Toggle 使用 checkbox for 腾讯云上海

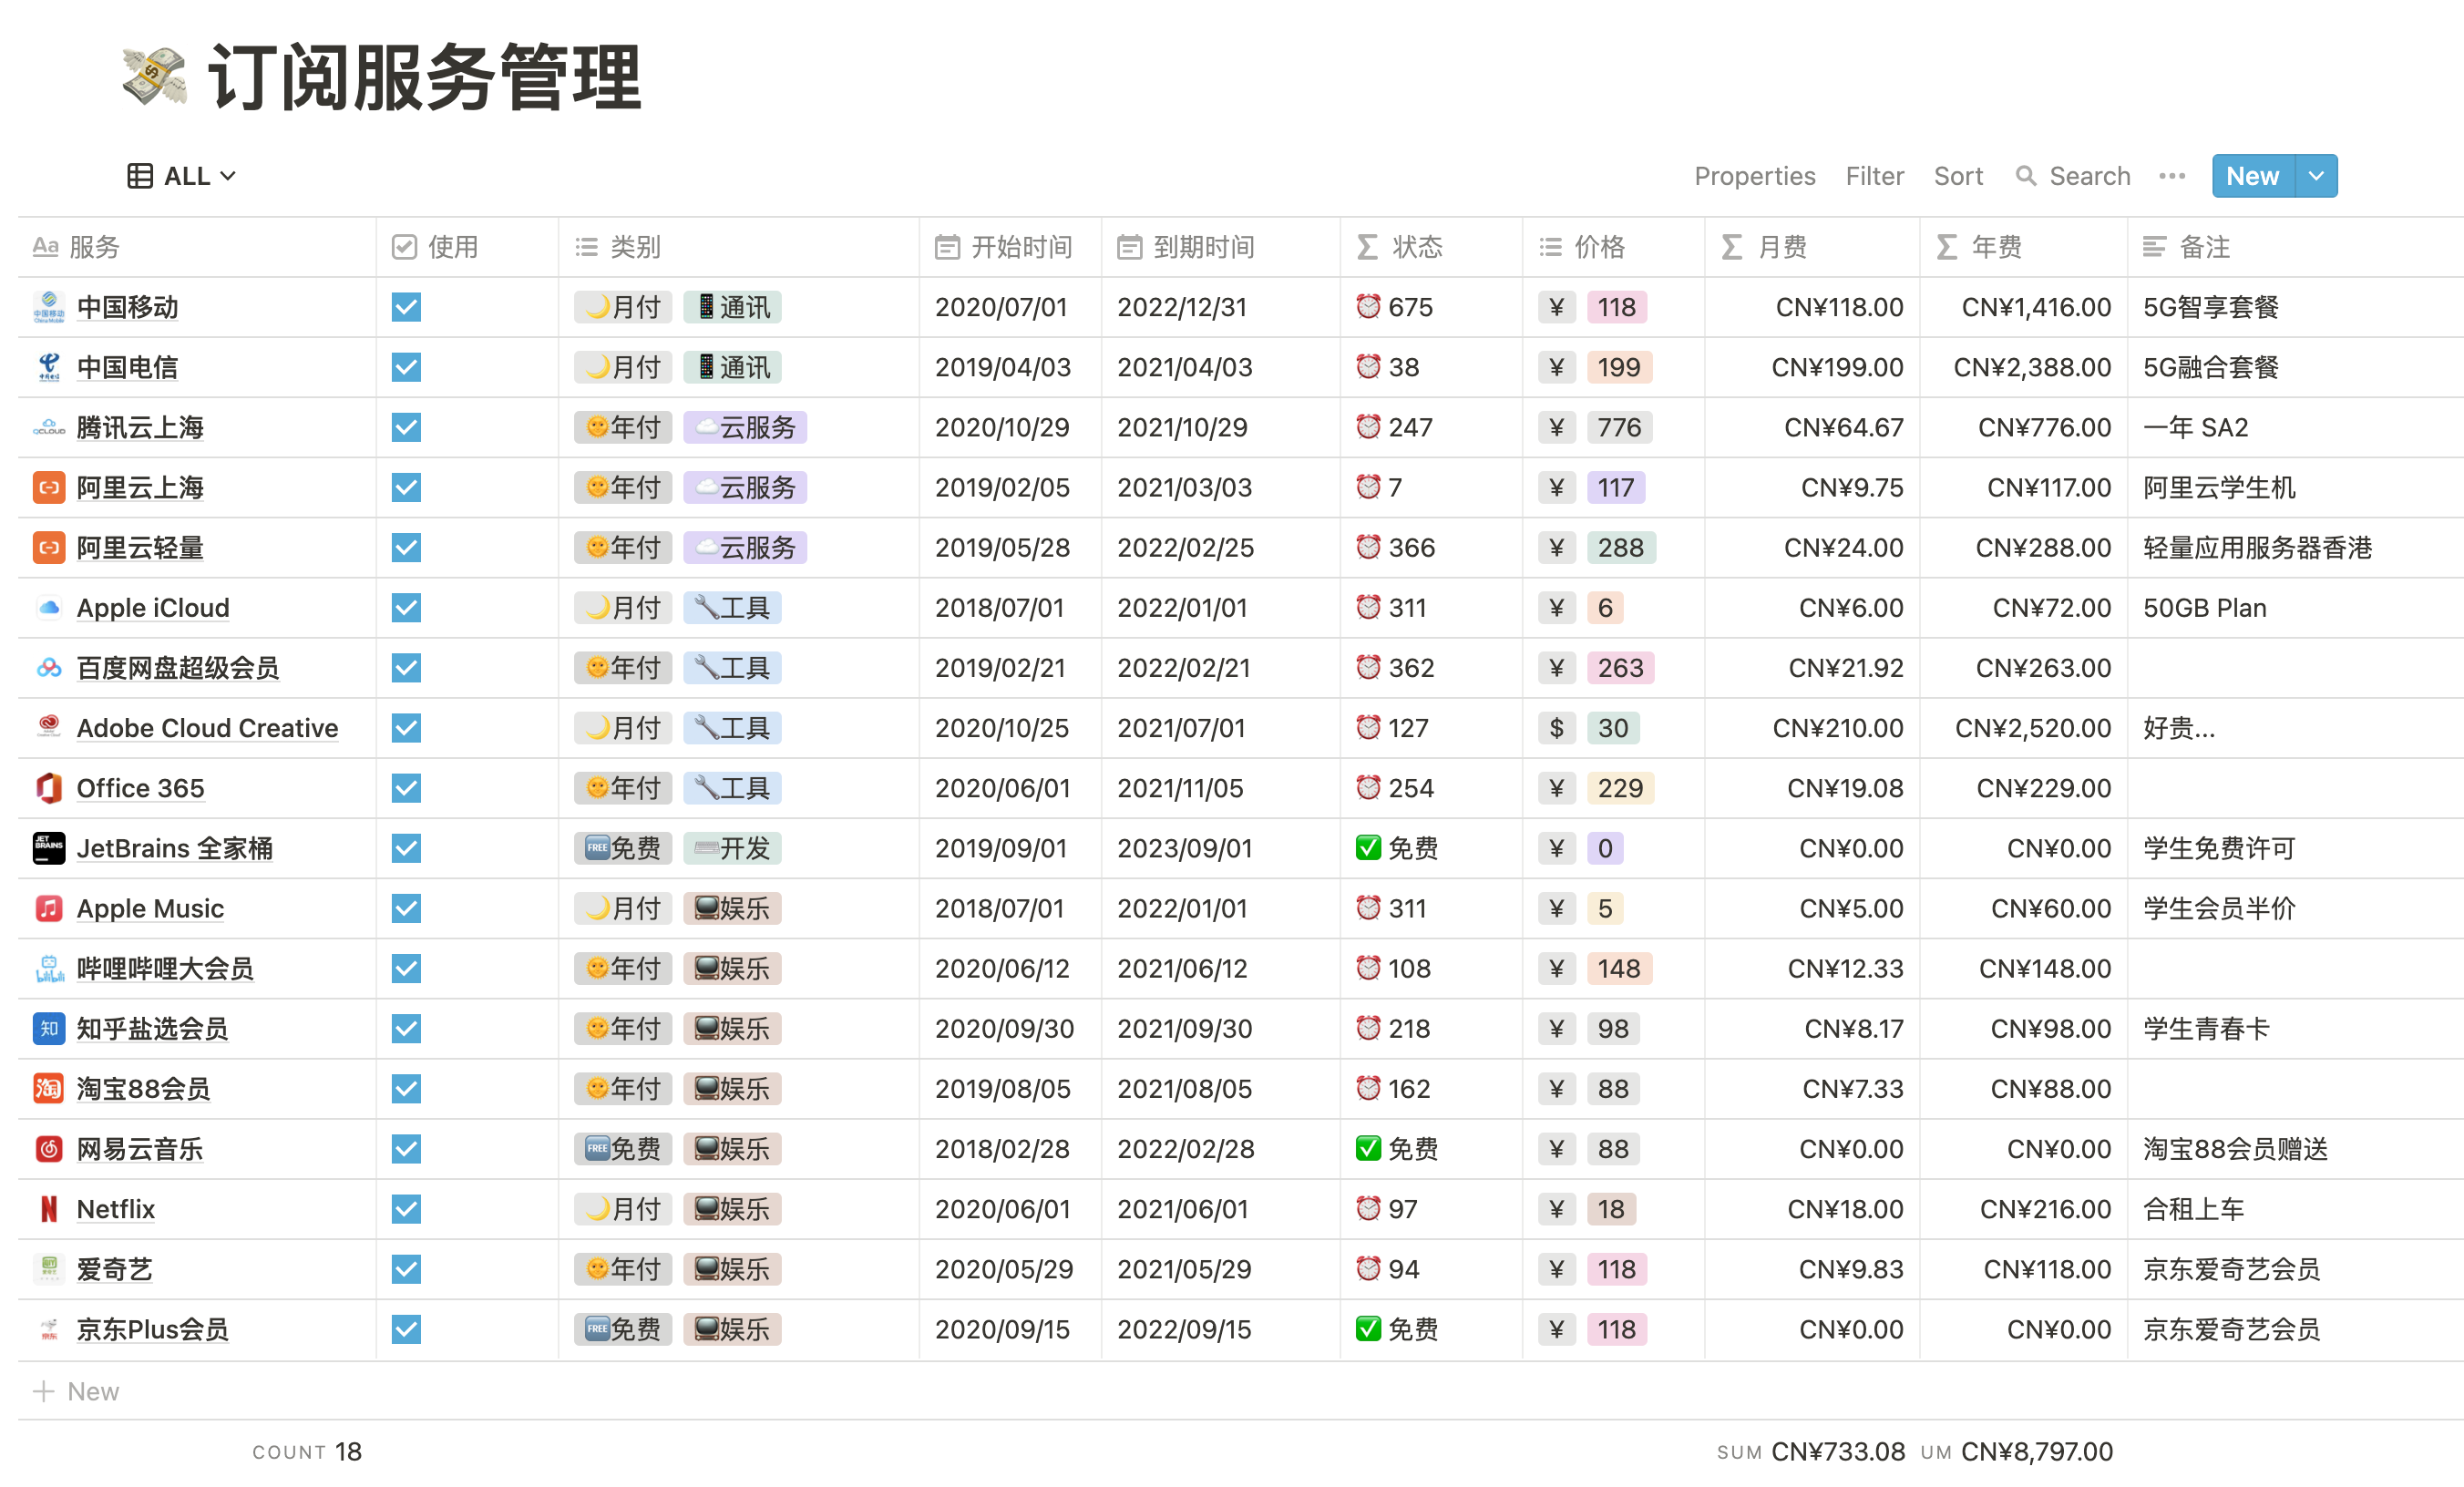pos(406,428)
